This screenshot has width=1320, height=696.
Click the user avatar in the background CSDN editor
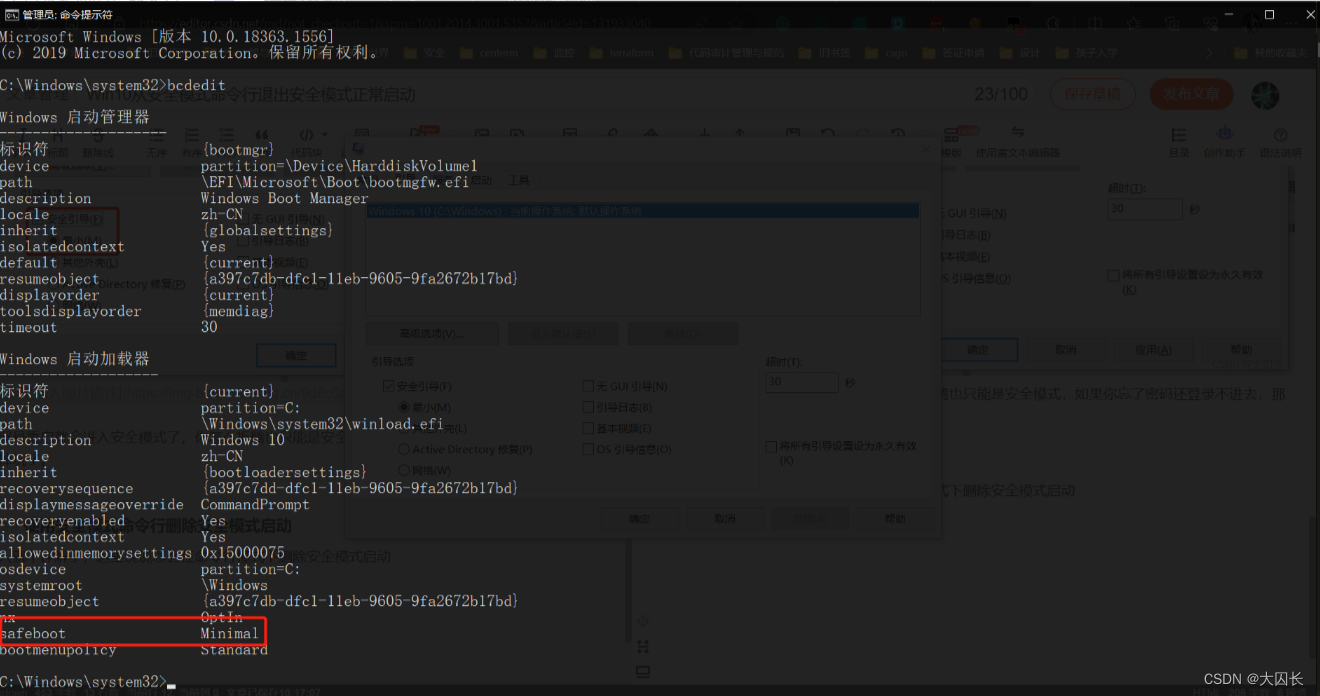[1265, 95]
